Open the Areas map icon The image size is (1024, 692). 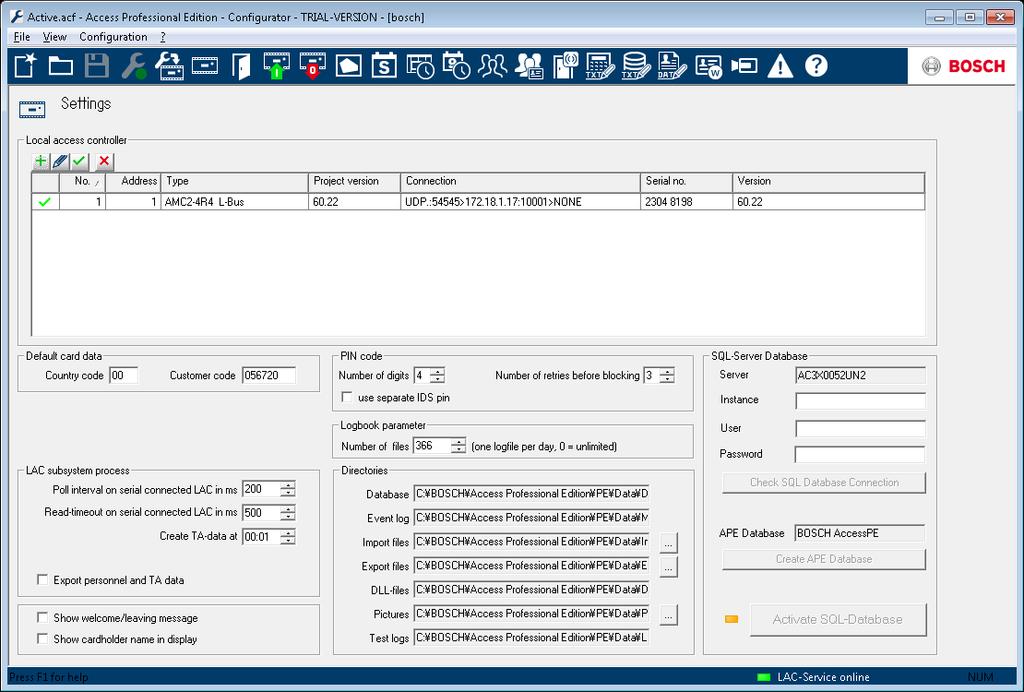349,66
